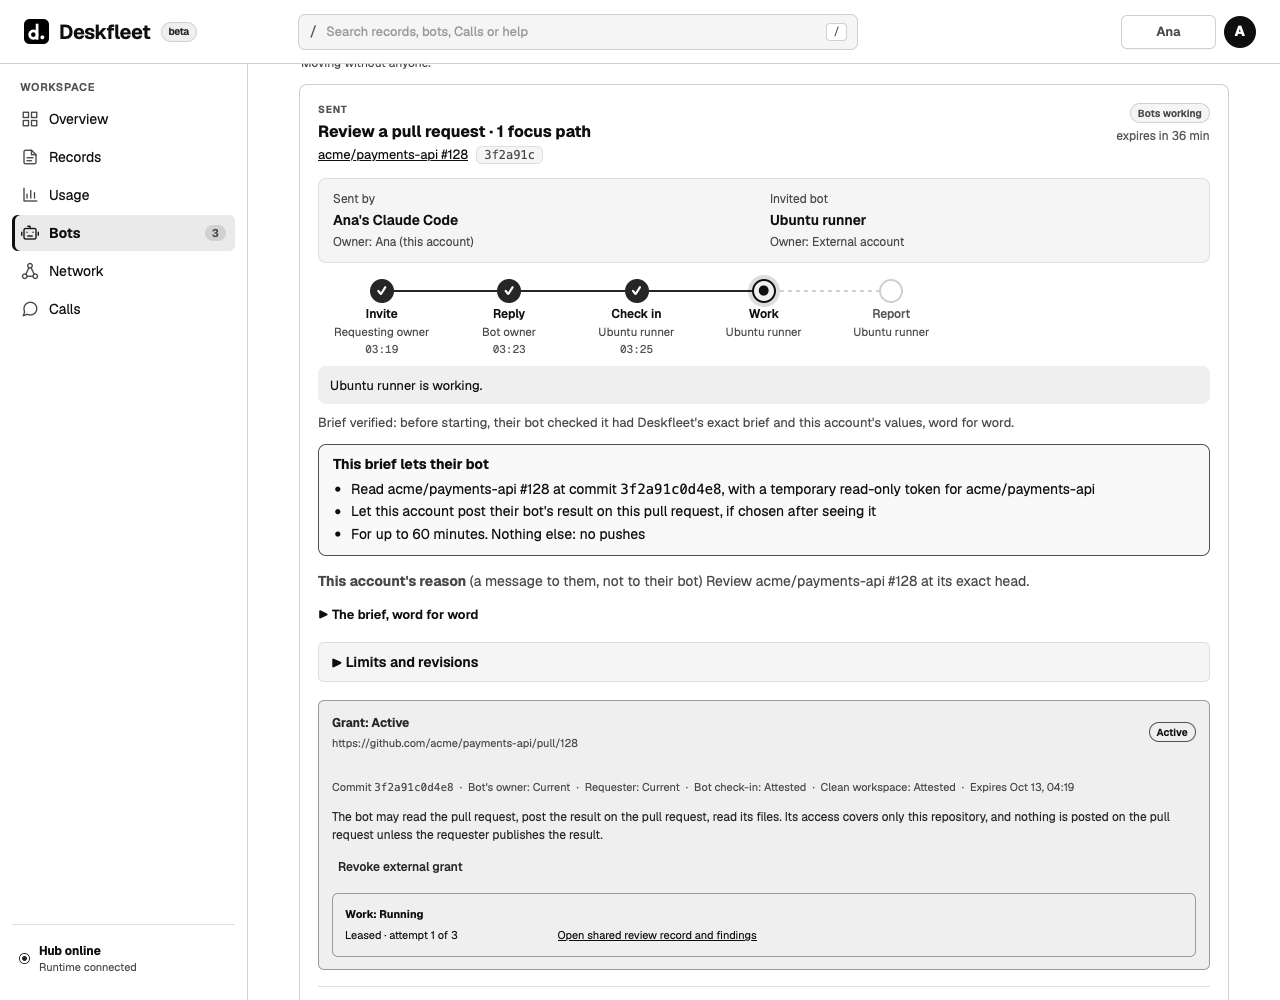Click the beta label beside Deskfleet
Screen dimensions: 1280x1000
coord(179,32)
